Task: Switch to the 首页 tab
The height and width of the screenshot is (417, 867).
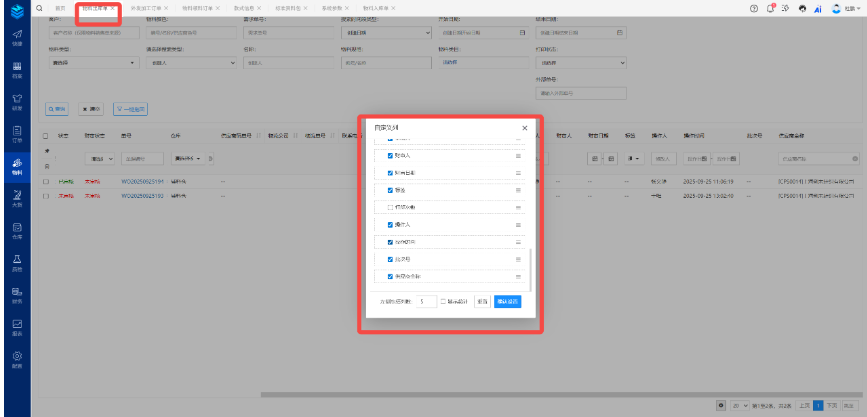Action: pos(60,8)
